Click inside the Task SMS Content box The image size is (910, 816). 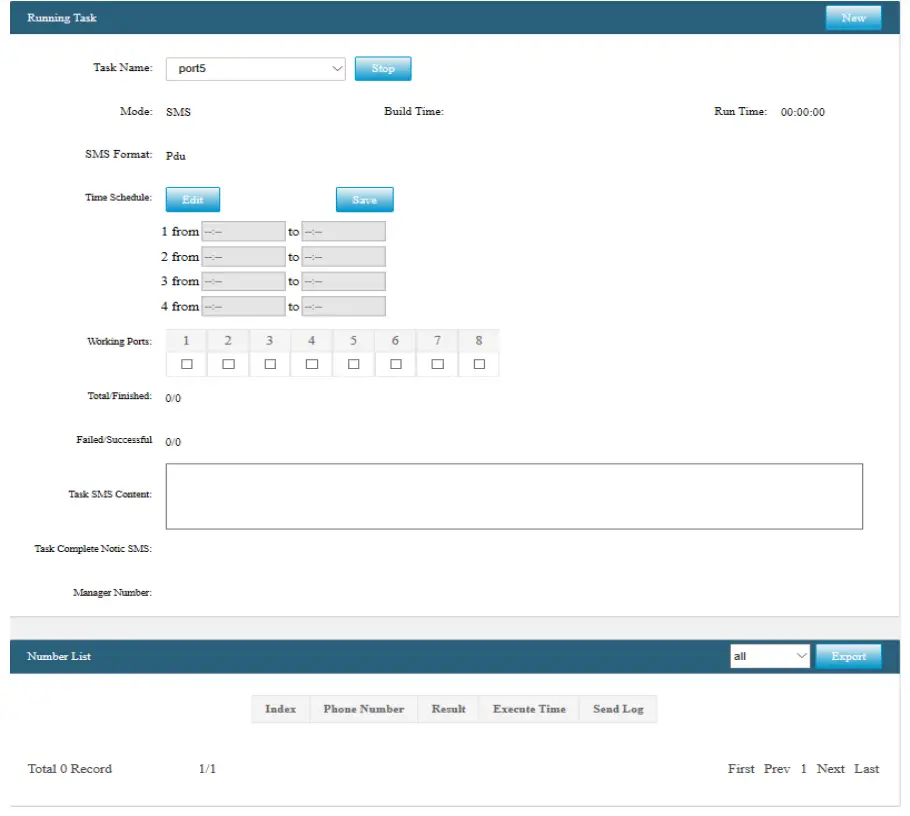click(x=513, y=496)
